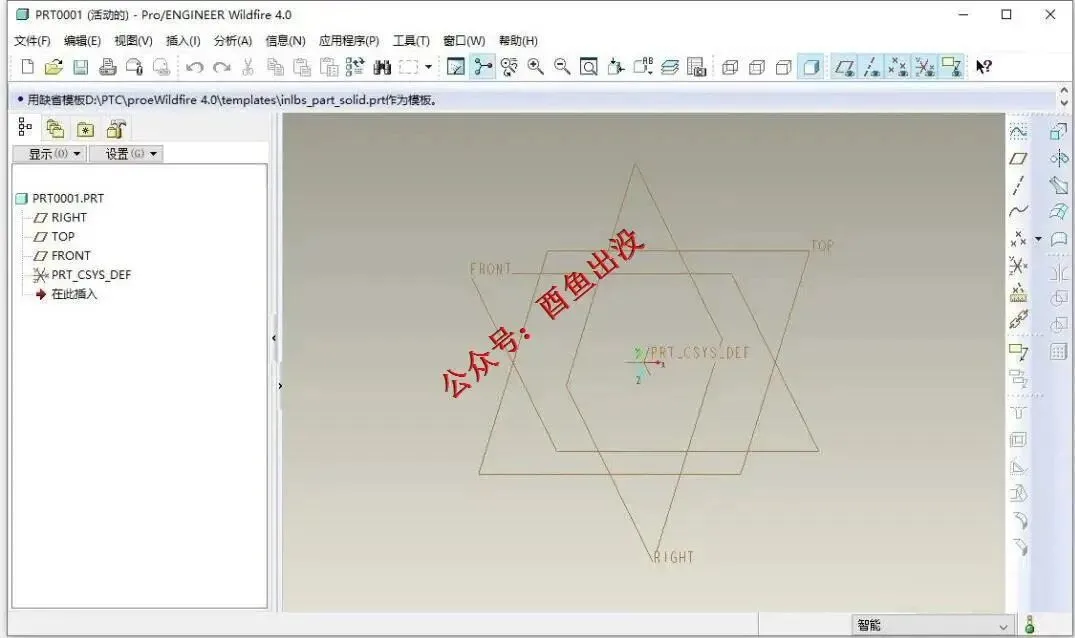This screenshot has width=1075, height=638.
Task: Open the 分析(A) menu
Action: pos(233,40)
